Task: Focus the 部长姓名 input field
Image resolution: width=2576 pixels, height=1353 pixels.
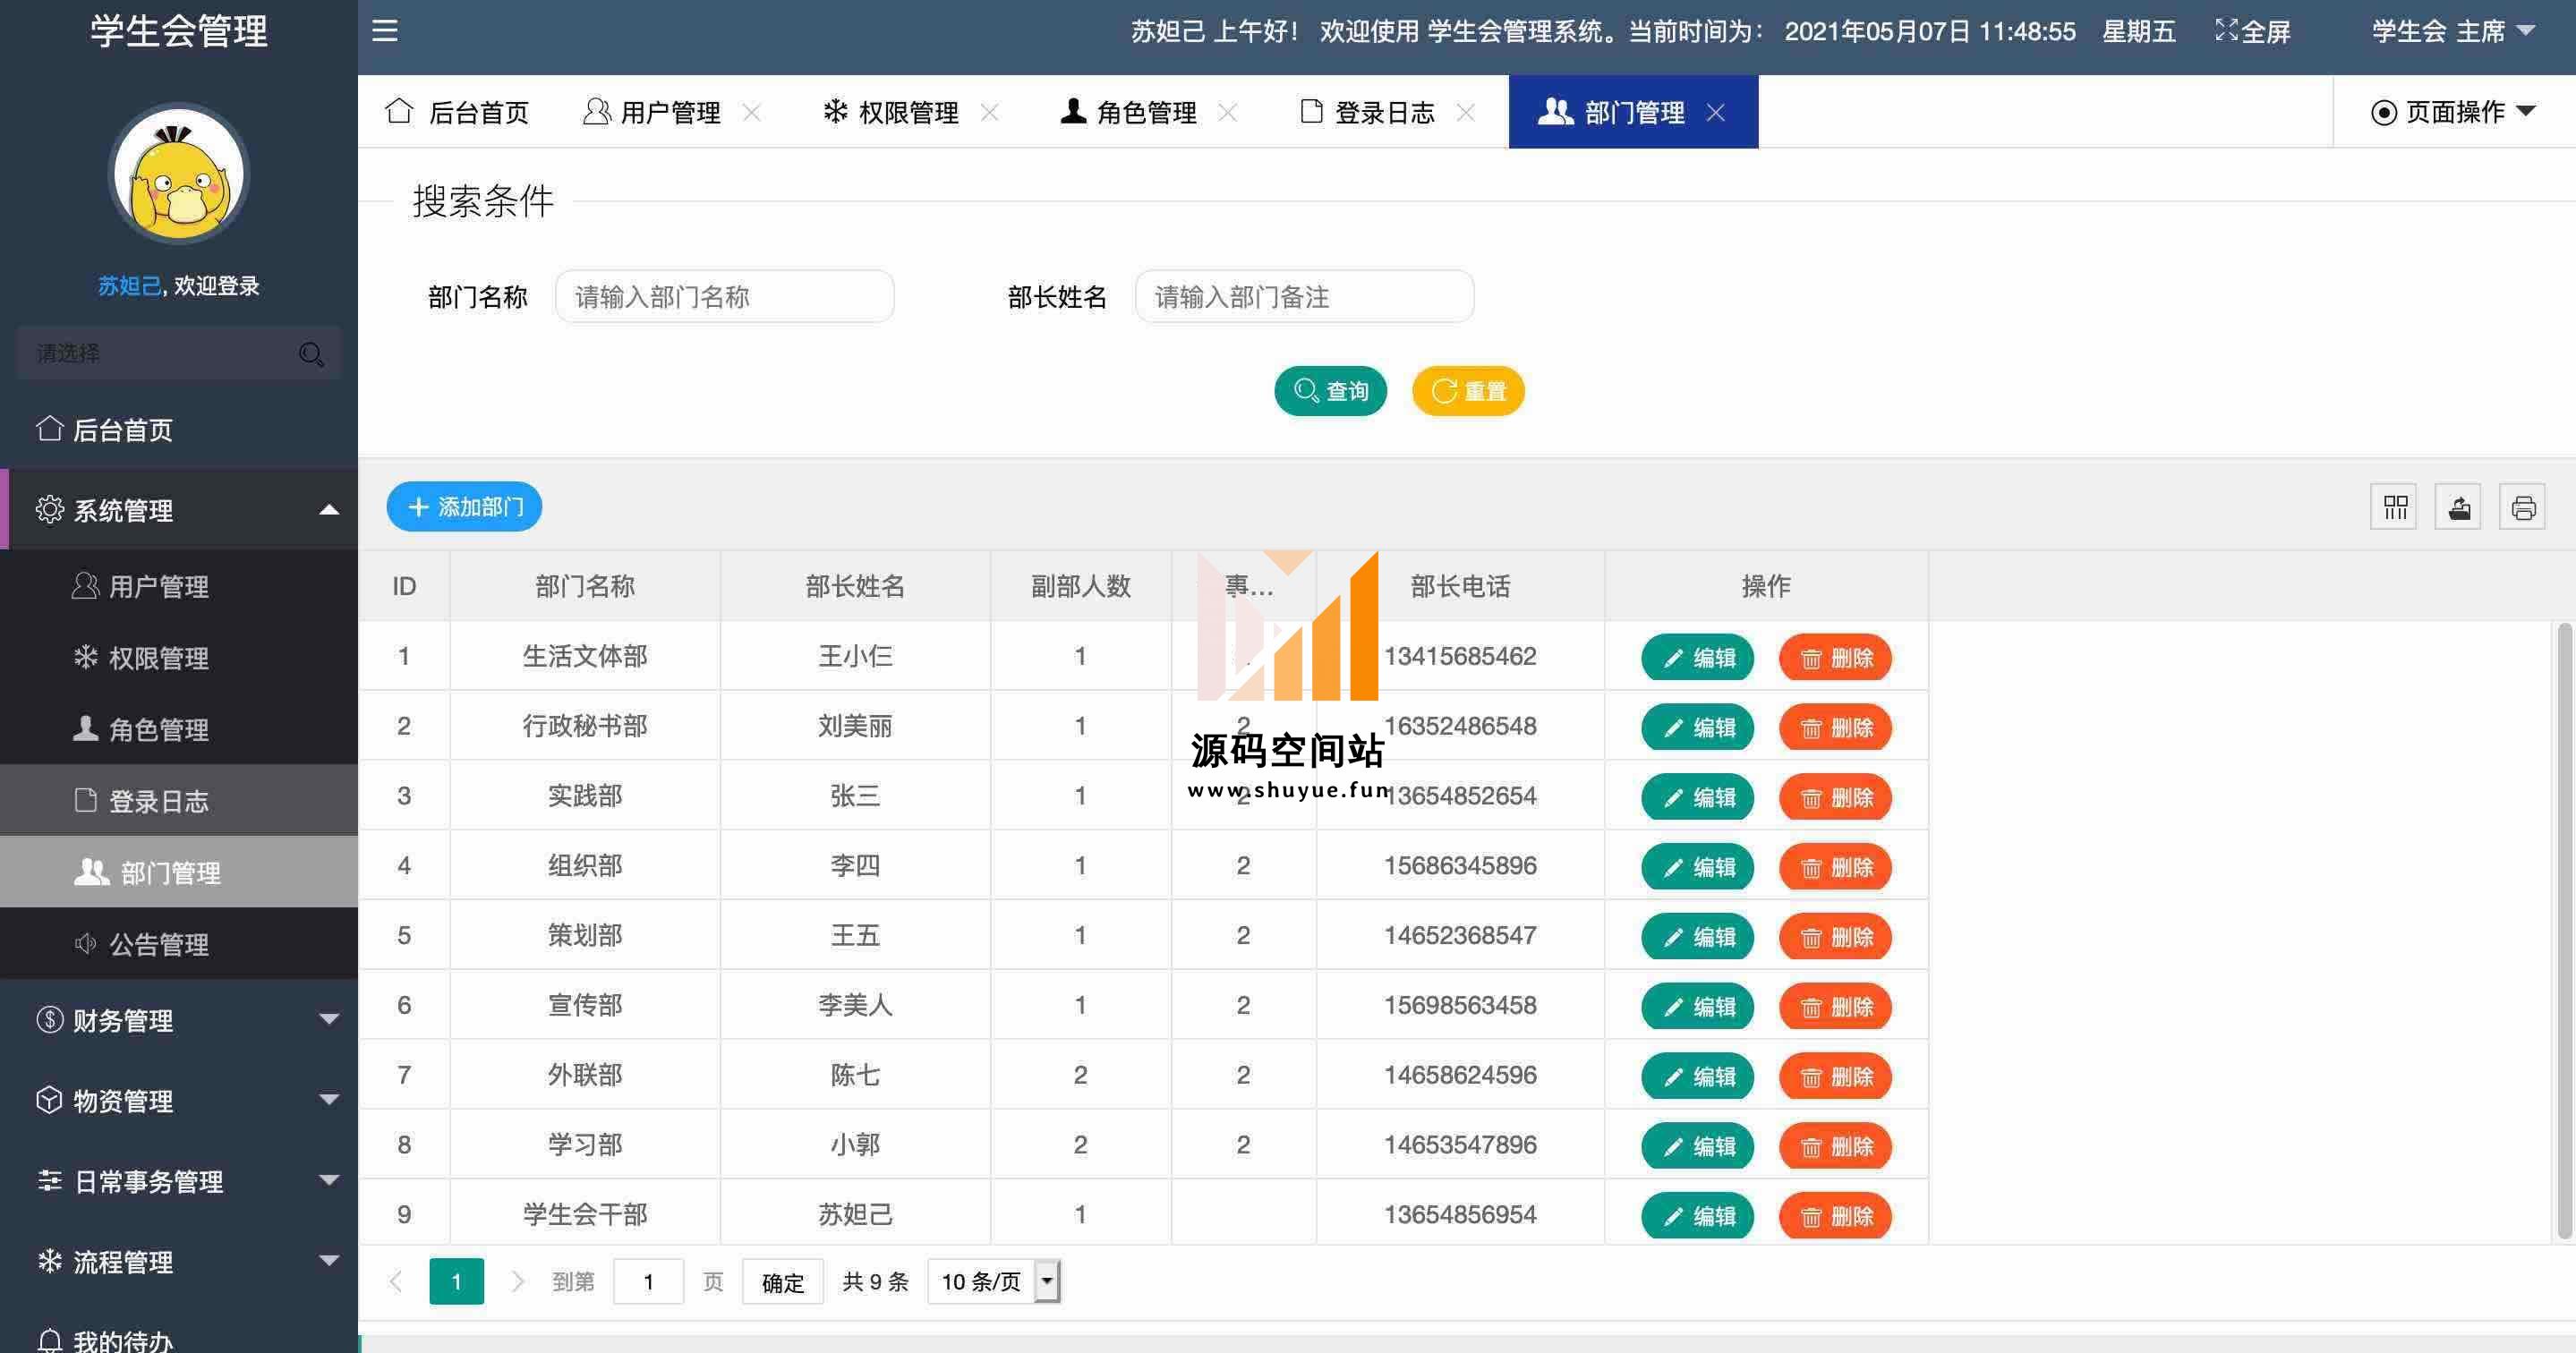Action: [1304, 296]
